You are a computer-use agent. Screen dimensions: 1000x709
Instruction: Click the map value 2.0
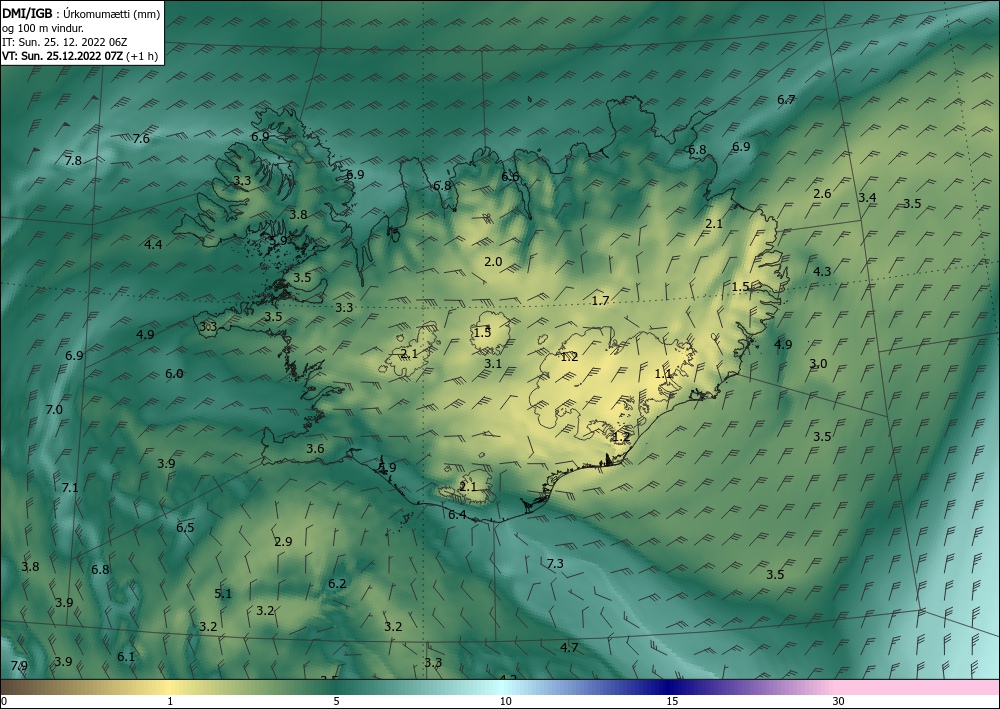[493, 261]
